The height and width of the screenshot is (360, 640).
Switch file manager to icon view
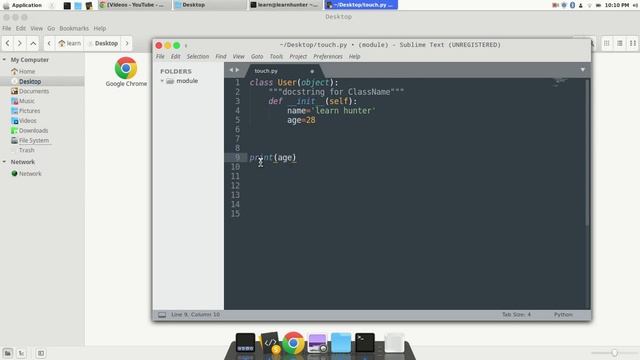[607, 43]
